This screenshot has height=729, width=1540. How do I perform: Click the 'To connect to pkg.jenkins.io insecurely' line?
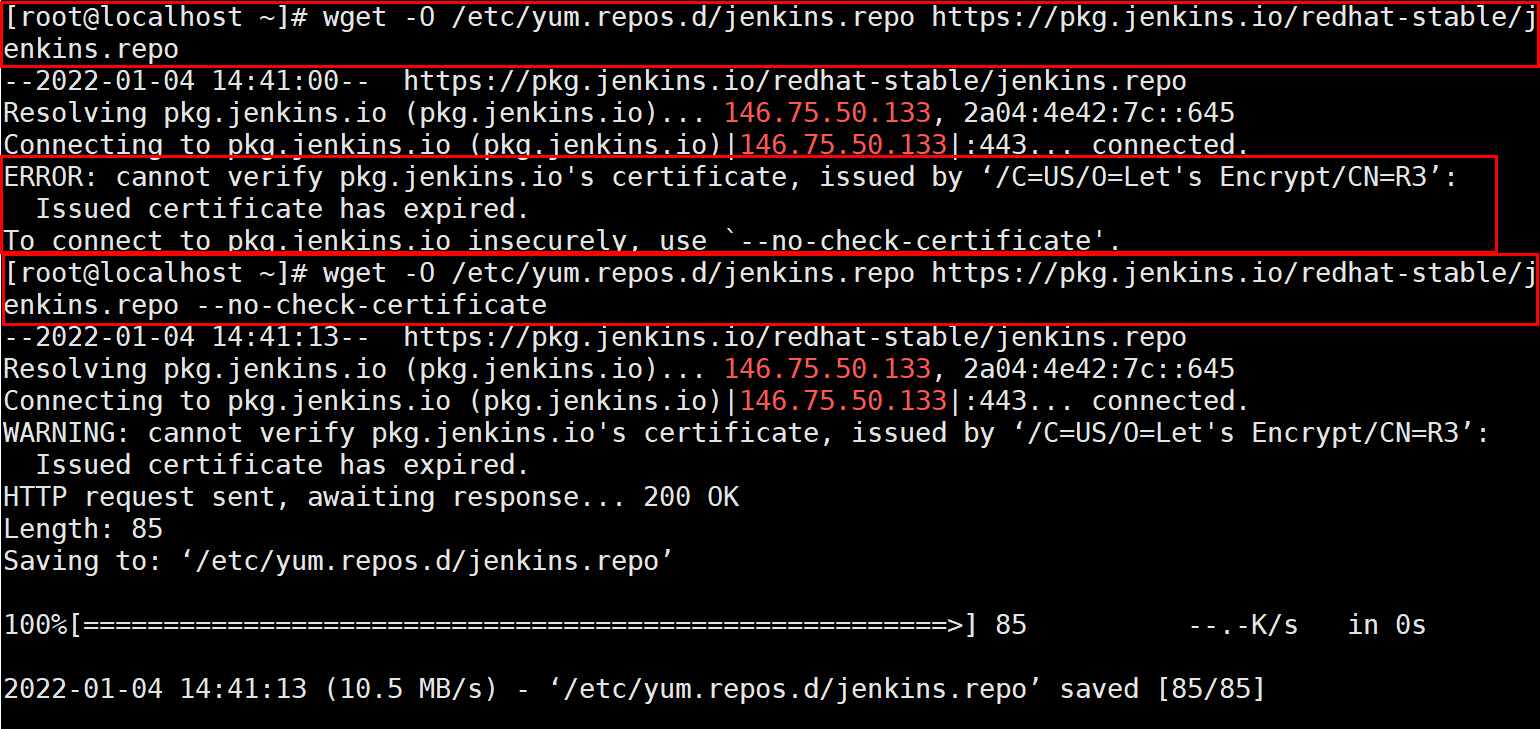[x=562, y=241]
